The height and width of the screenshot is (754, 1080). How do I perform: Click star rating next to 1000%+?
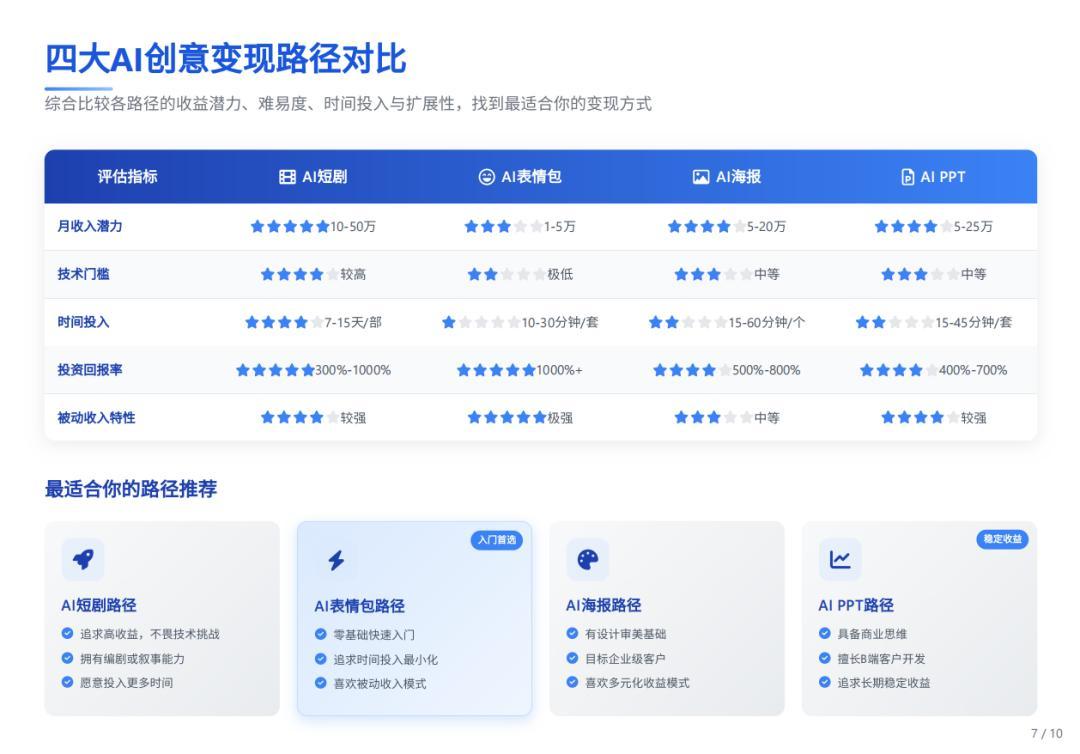[x=496, y=370]
